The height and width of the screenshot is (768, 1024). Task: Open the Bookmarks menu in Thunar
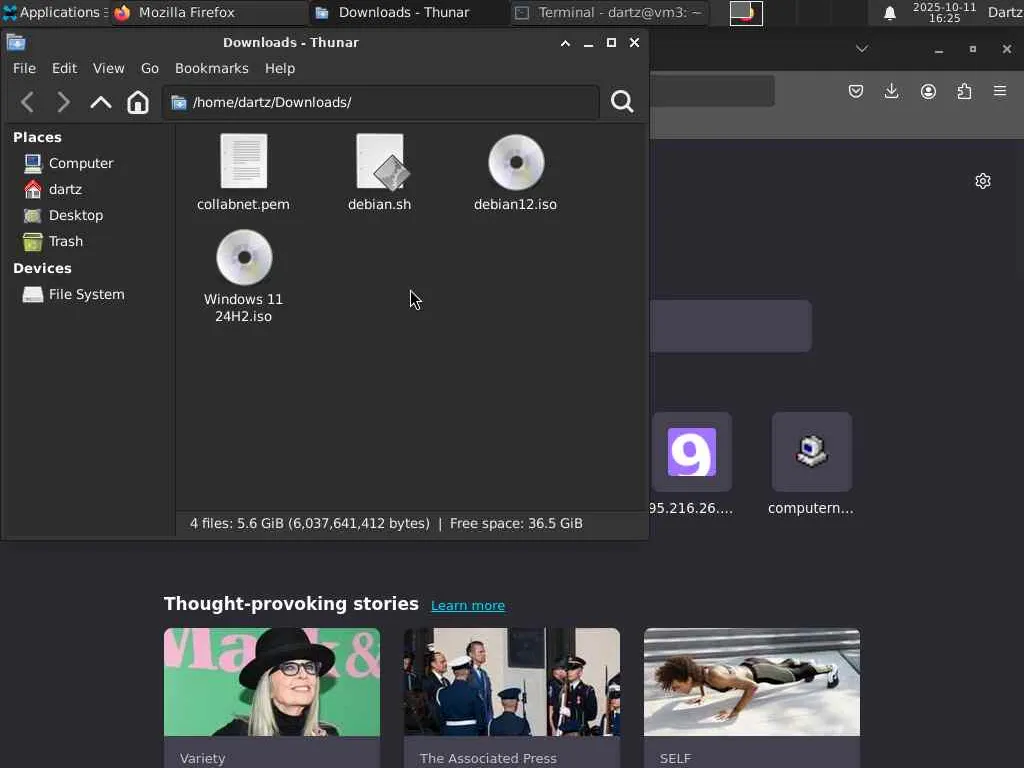pos(212,69)
